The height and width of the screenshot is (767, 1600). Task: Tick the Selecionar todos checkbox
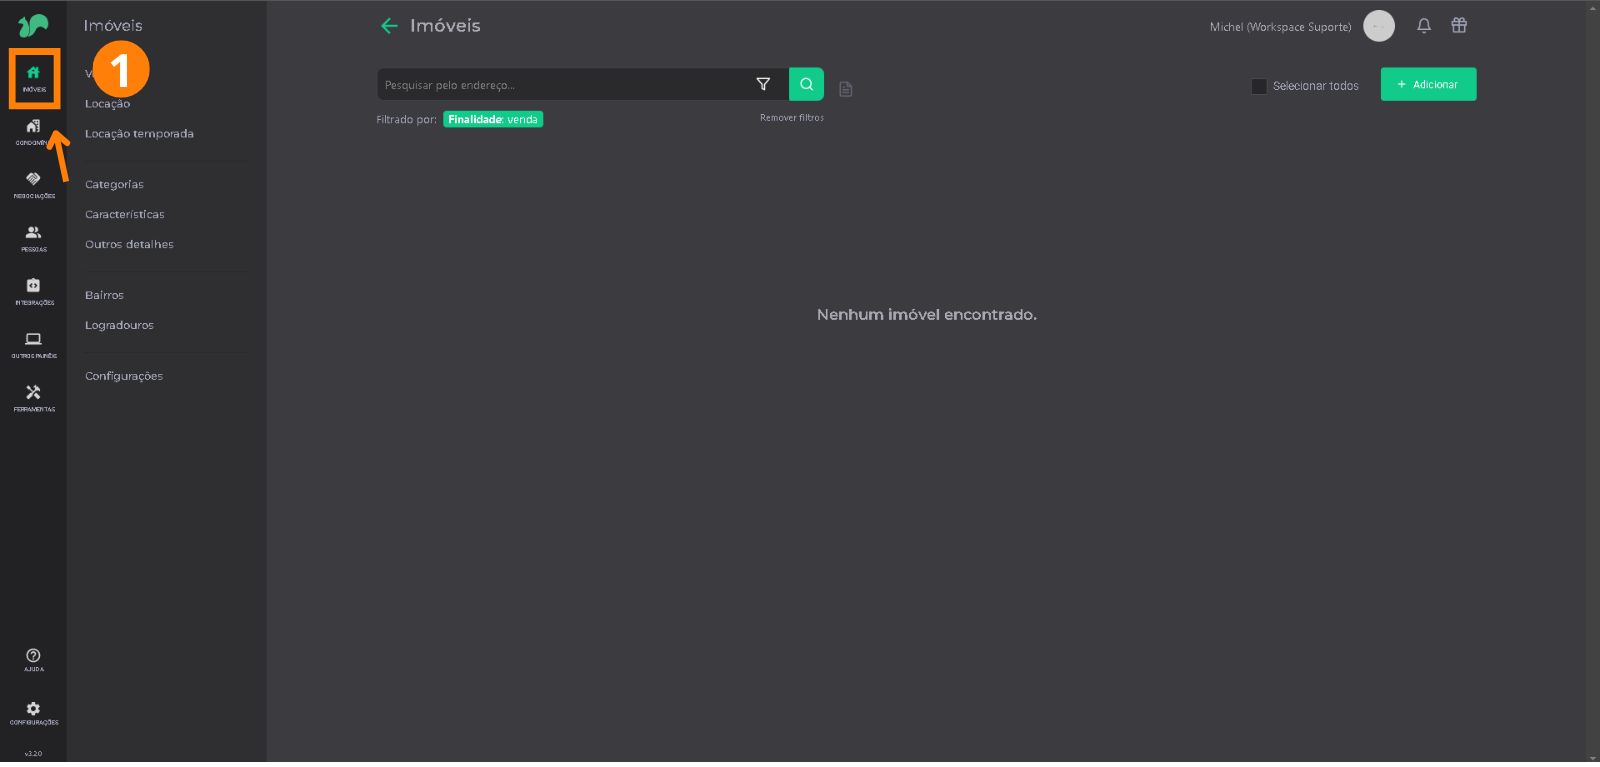point(1259,86)
